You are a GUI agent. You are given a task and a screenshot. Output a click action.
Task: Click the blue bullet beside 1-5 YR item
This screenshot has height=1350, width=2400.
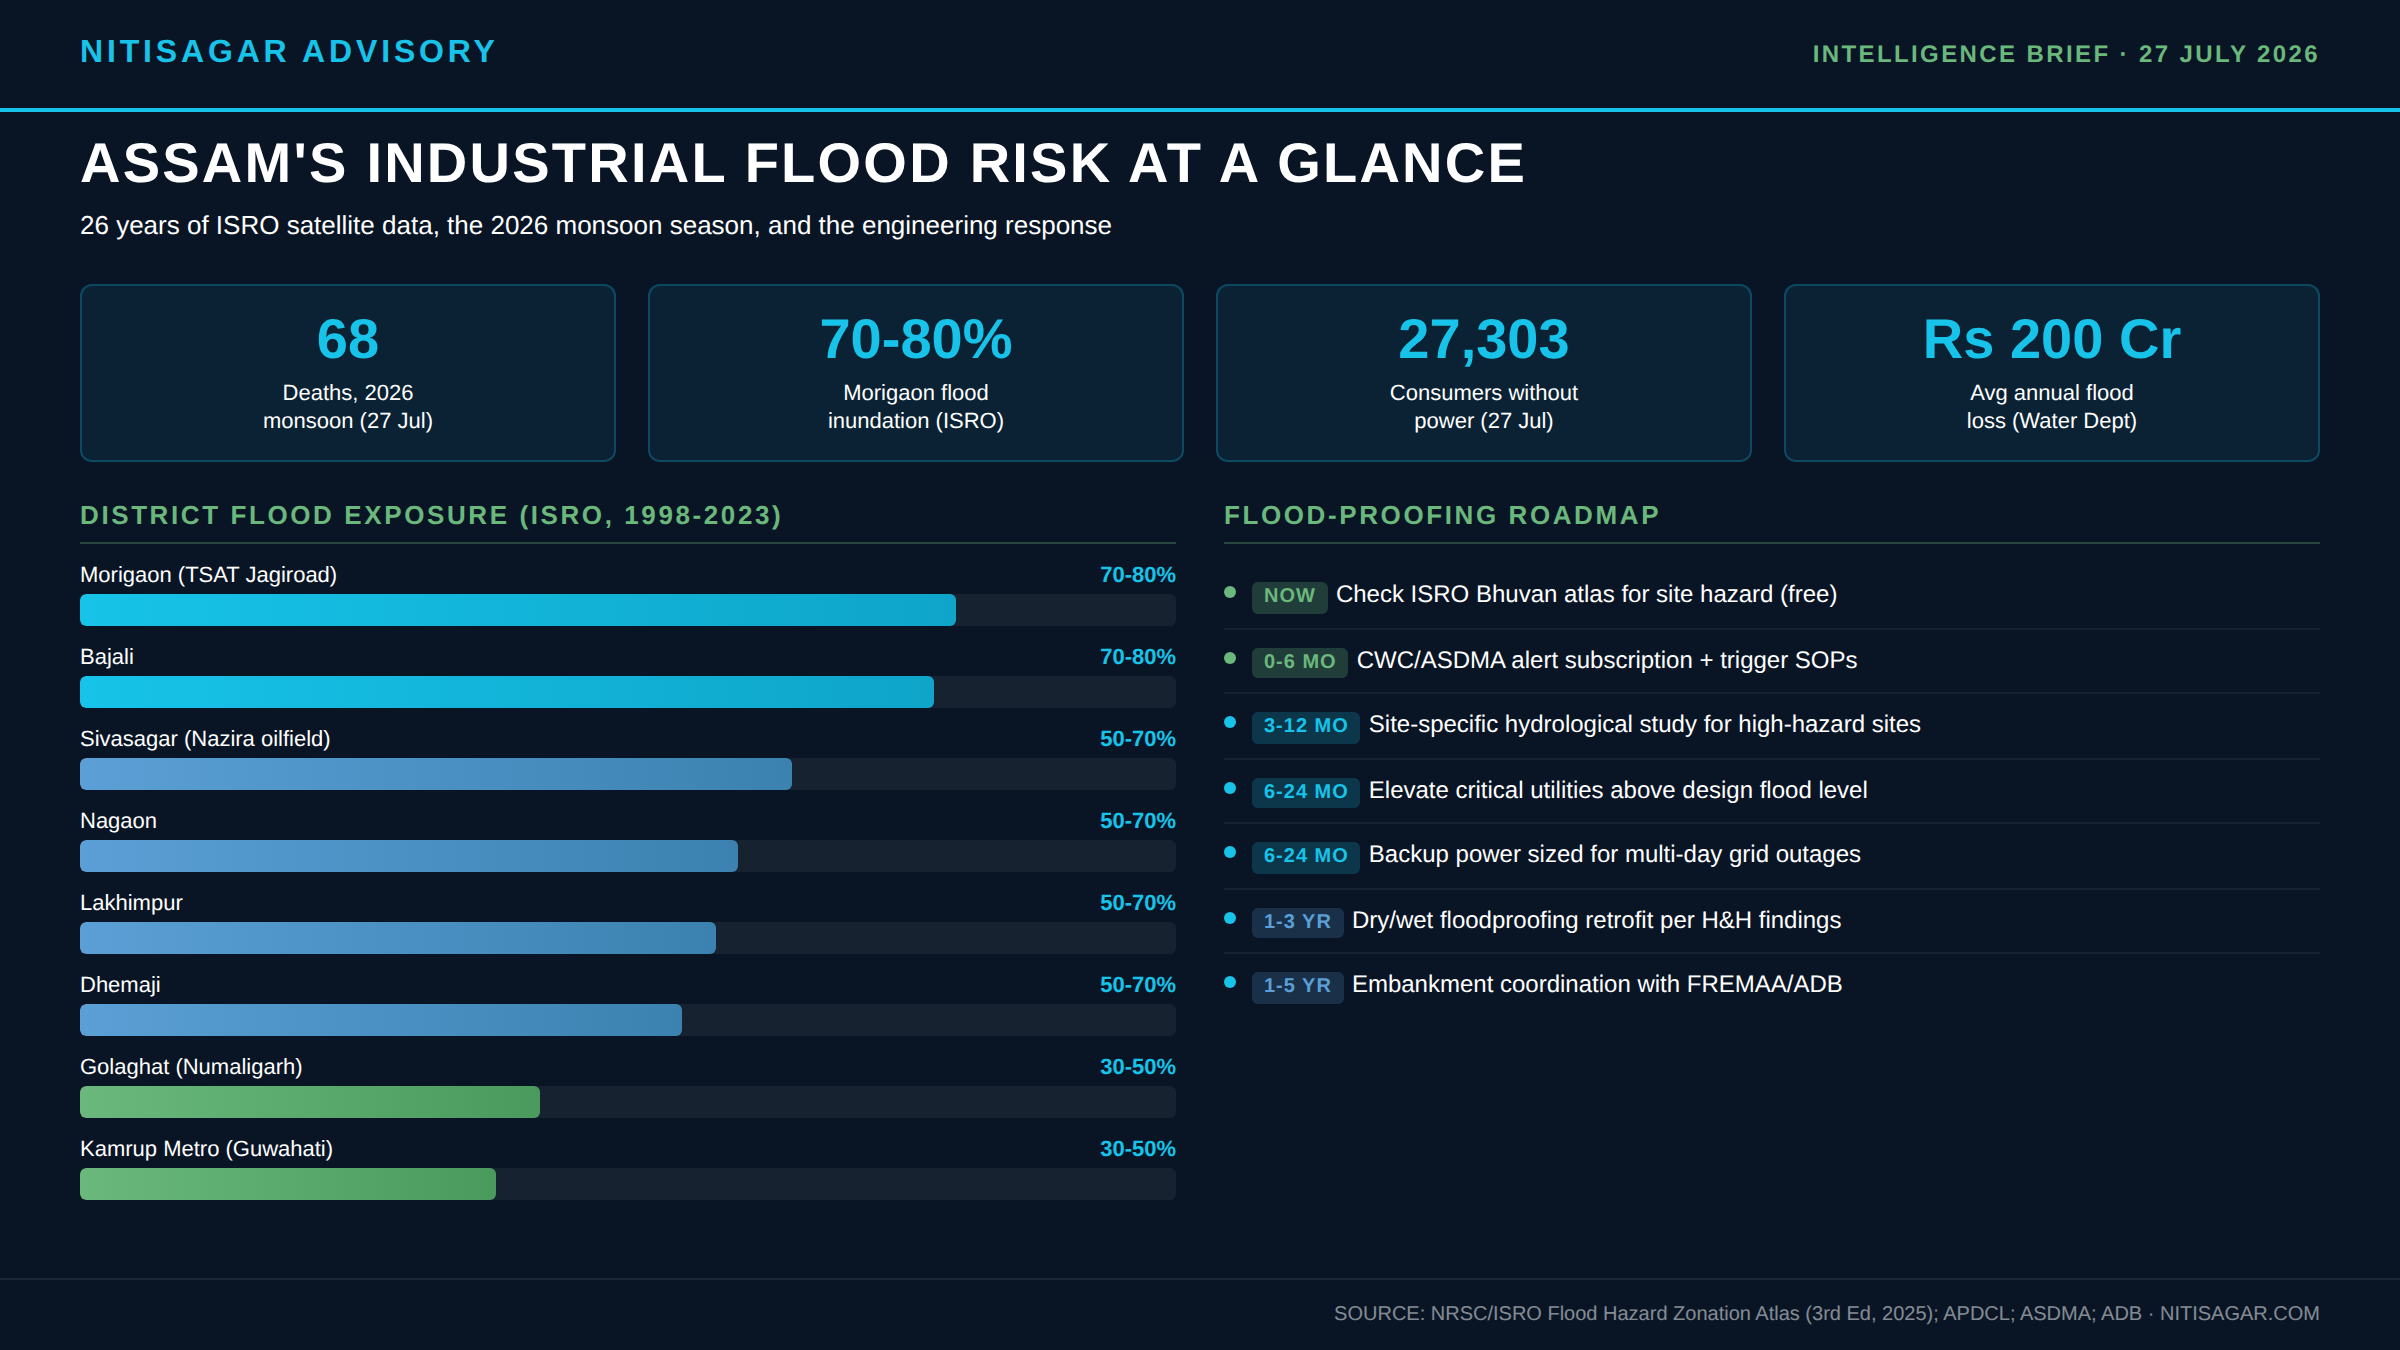coord(1230,983)
